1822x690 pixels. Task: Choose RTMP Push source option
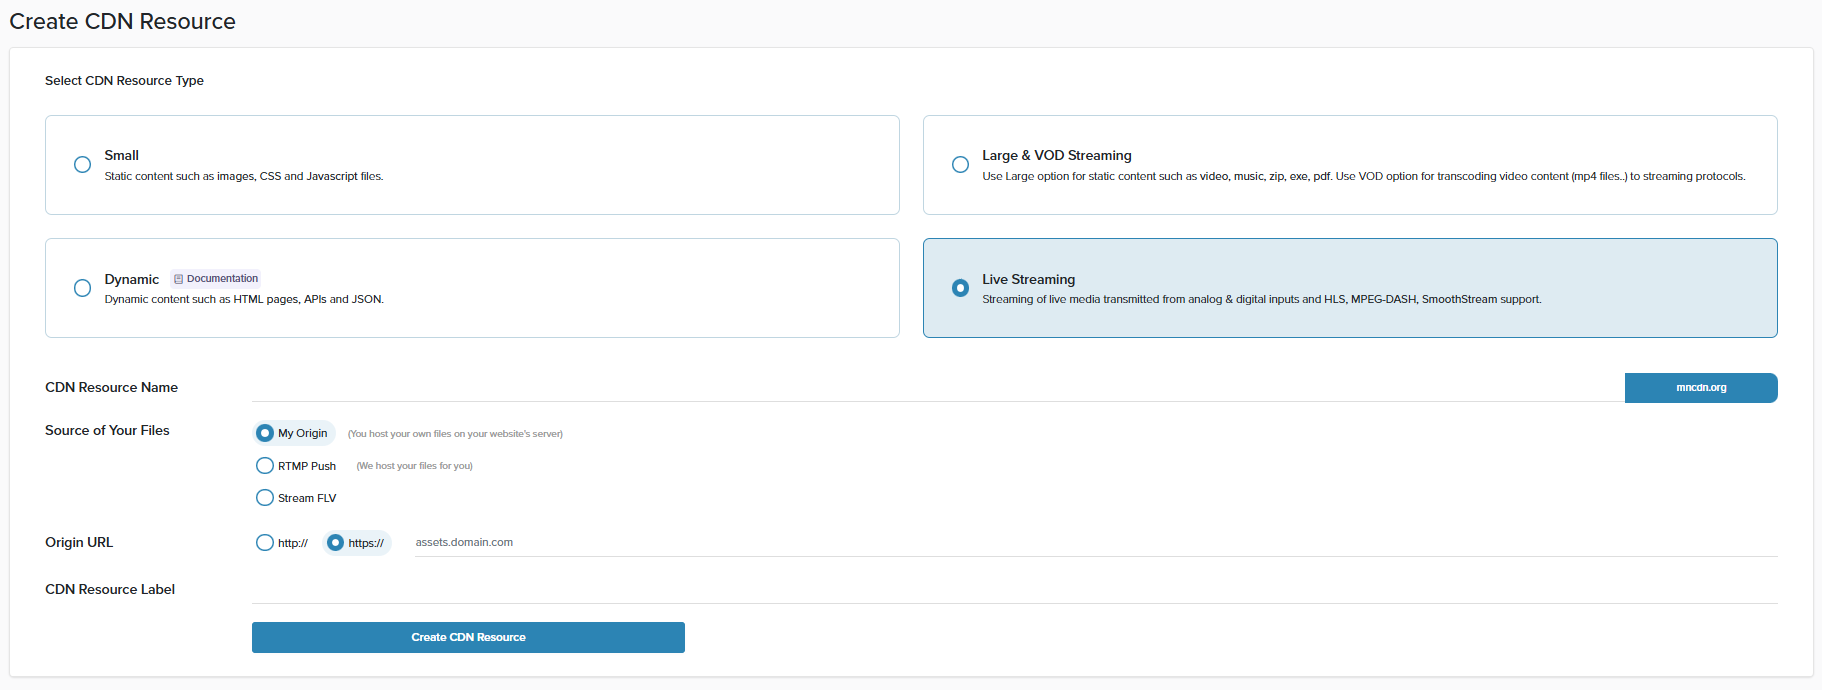click(265, 466)
